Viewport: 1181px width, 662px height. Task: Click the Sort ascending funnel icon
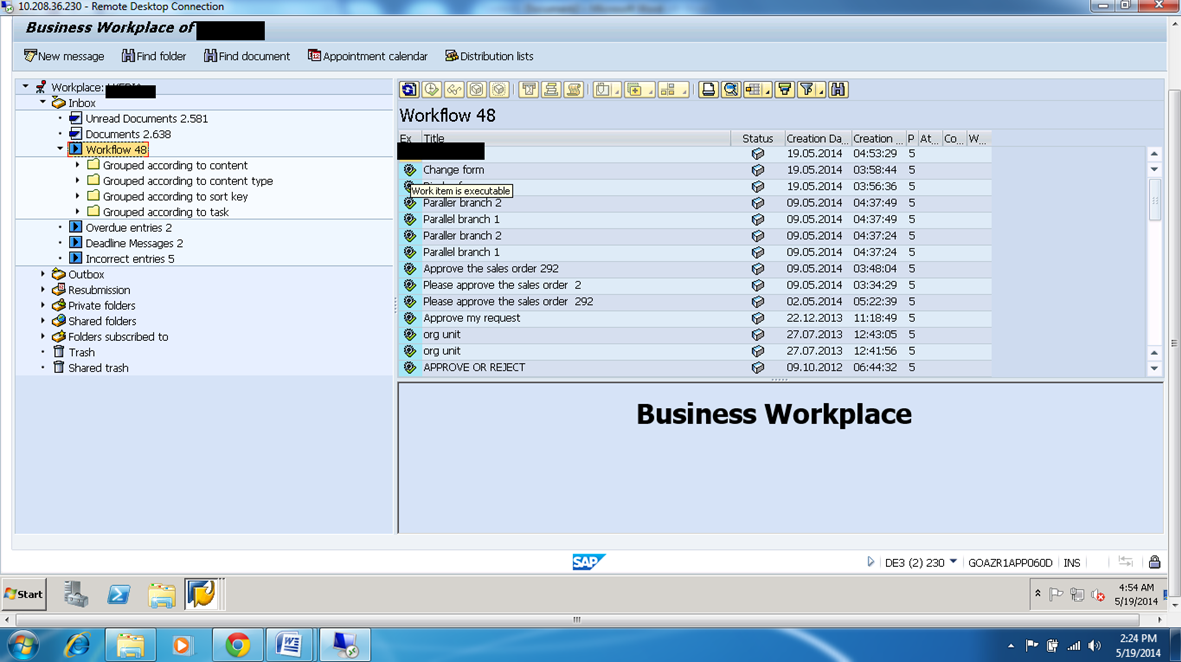(785, 89)
